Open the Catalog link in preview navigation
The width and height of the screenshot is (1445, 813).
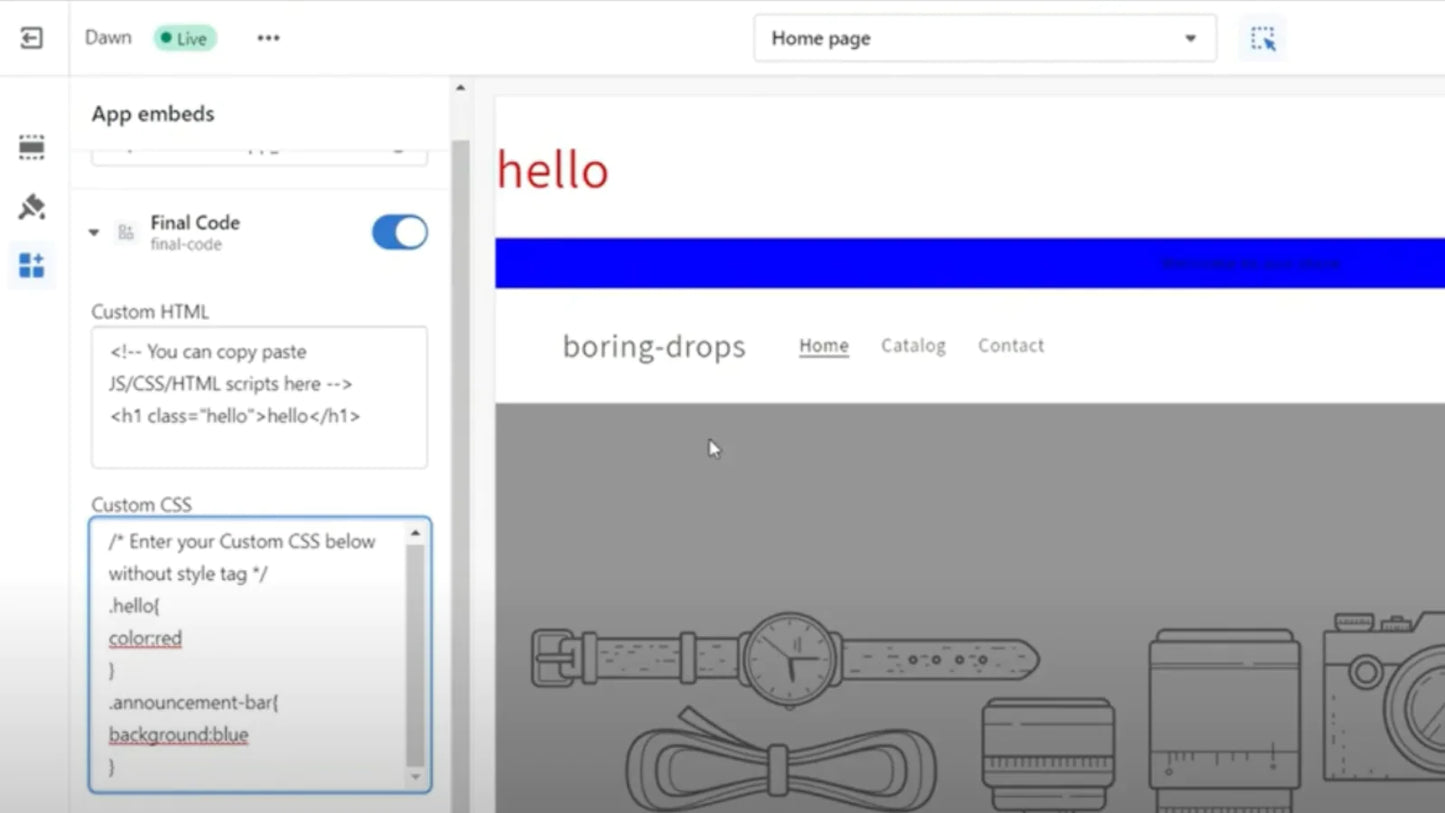912,346
